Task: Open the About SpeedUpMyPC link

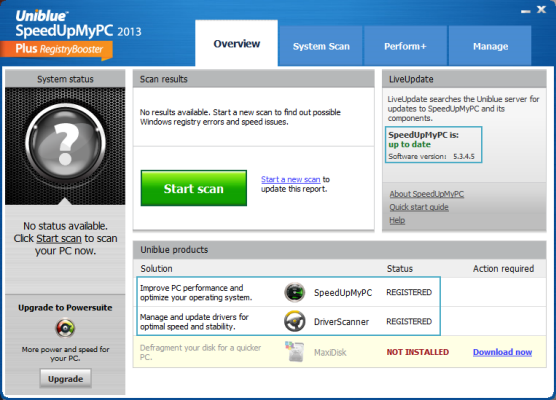Action: pos(427,194)
